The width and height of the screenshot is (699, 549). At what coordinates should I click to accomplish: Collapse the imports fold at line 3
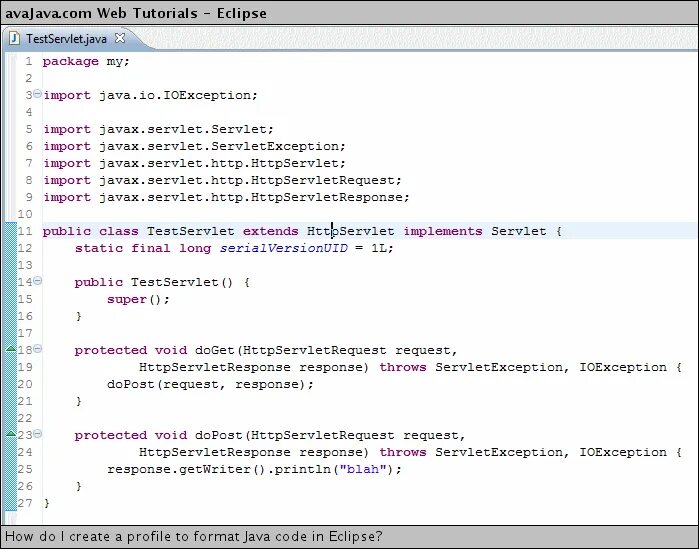point(37,94)
